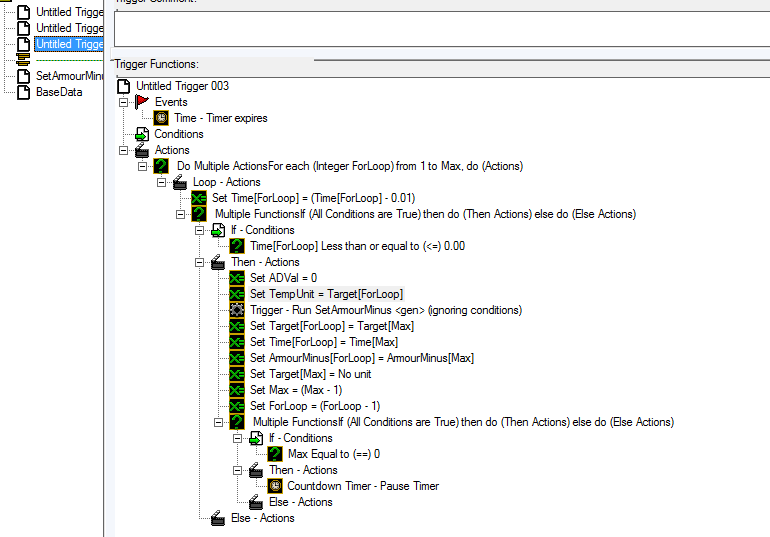
Task: Click the set-variable icon for Set Target[ForLoop] = Target[Max]
Action: tap(237, 326)
